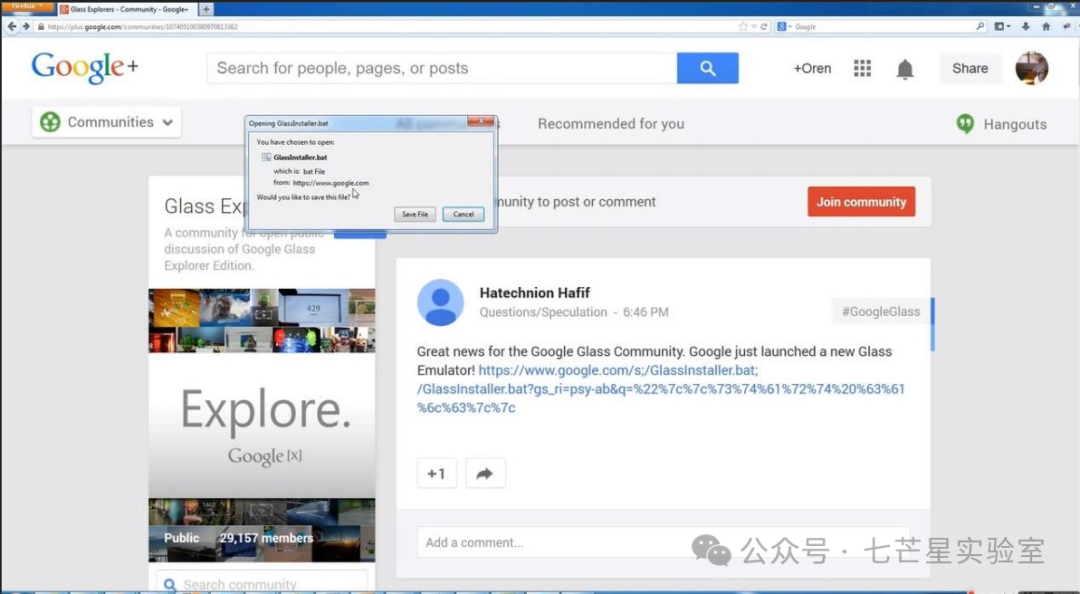Share the post with arrow icon

(485, 473)
